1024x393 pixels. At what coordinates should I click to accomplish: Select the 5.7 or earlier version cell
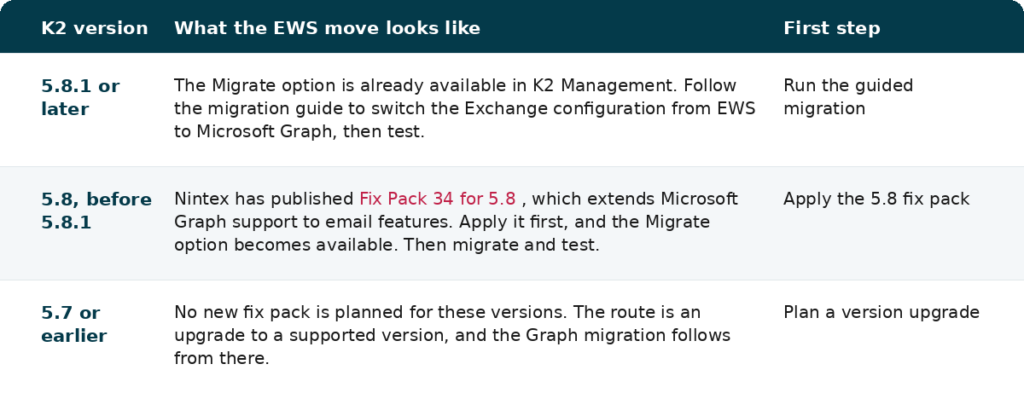coord(74,324)
